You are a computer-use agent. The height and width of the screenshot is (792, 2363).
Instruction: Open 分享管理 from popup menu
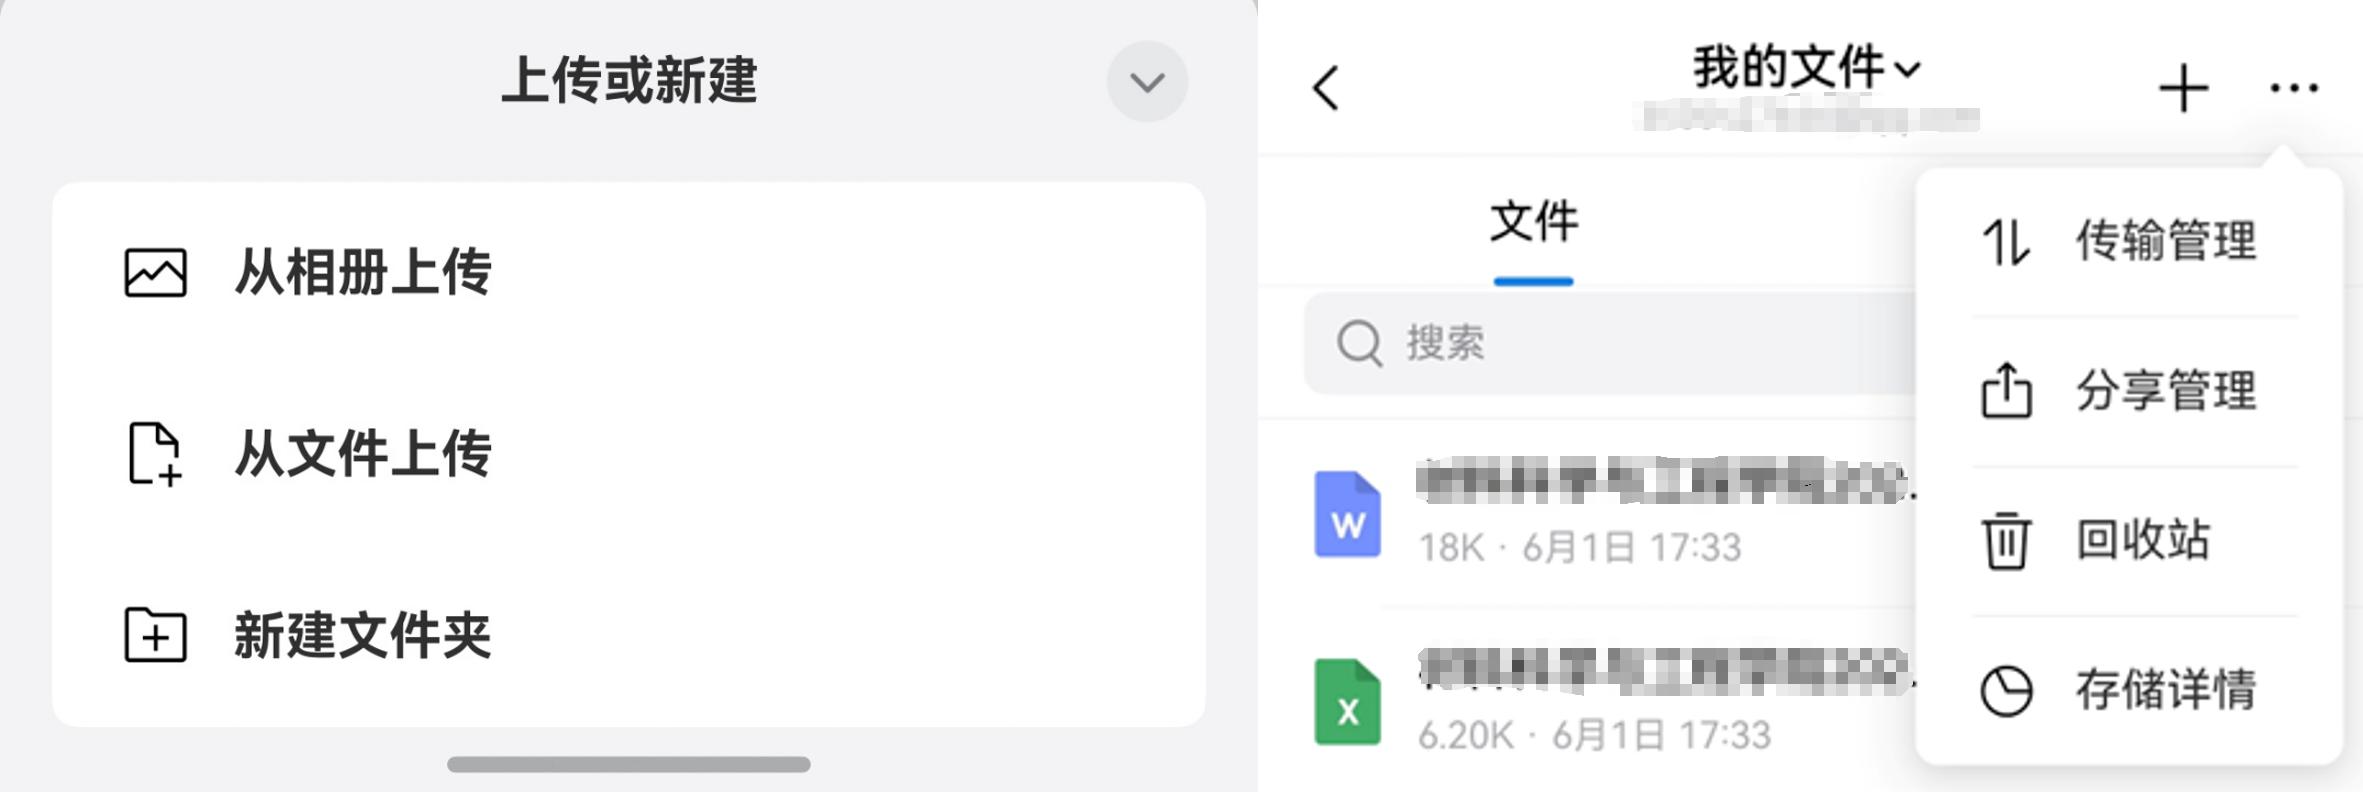tap(2130, 391)
